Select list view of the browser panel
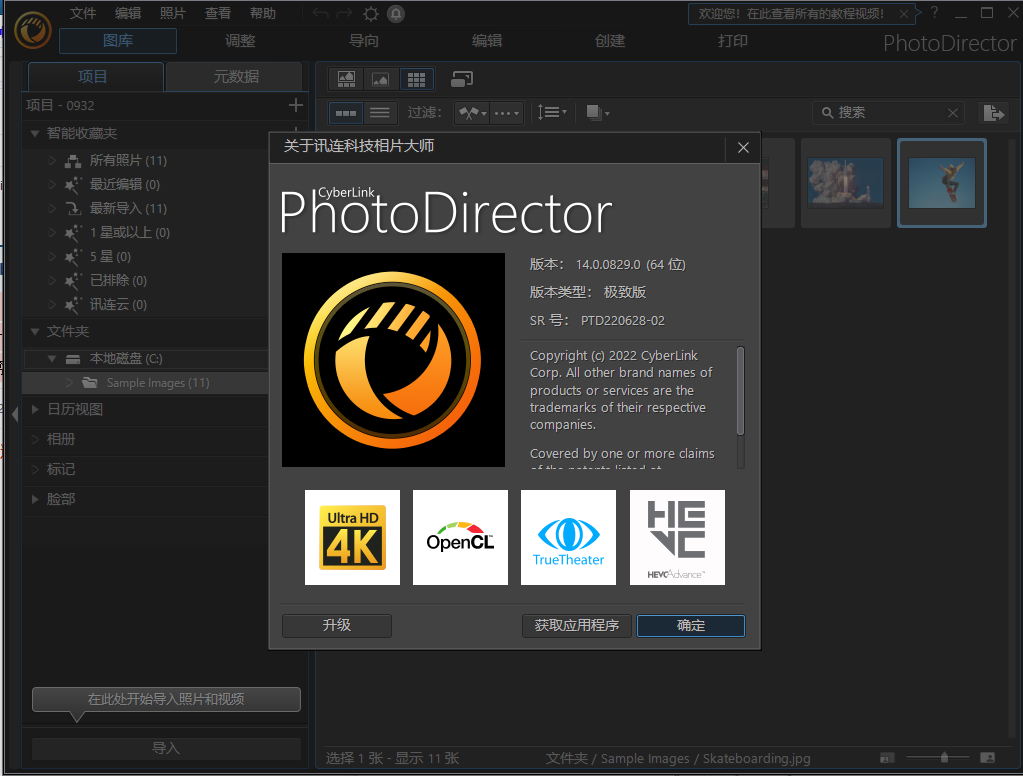1023x776 pixels. (380, 113)
